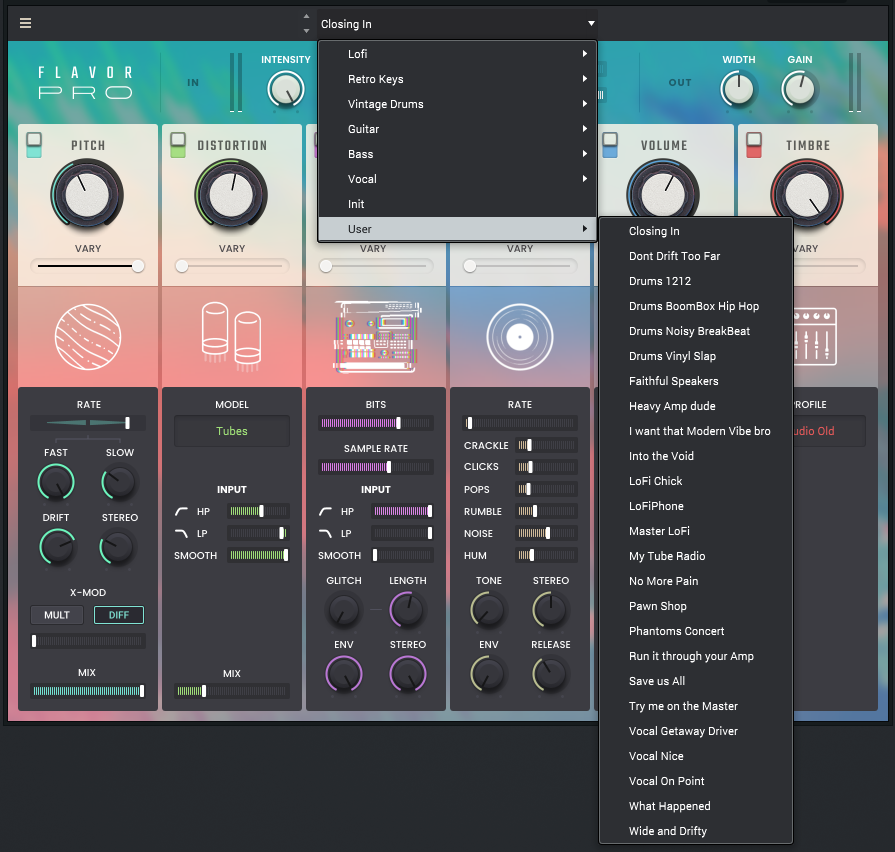Adjust the Noise slider
Image resolution: width=895 pixels, height=852 pixels.
pyautogui.click(x=546, y=534)
